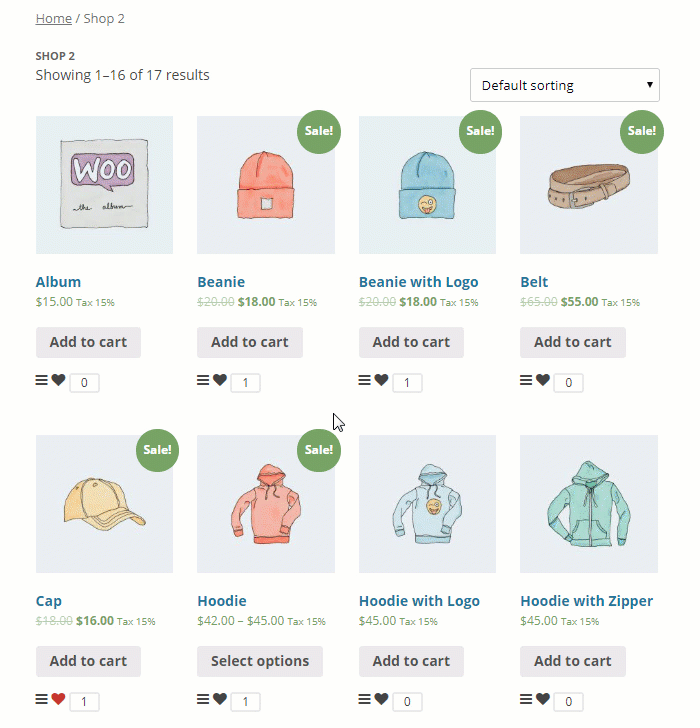Click Select options for Hoodie

[260, 661]
